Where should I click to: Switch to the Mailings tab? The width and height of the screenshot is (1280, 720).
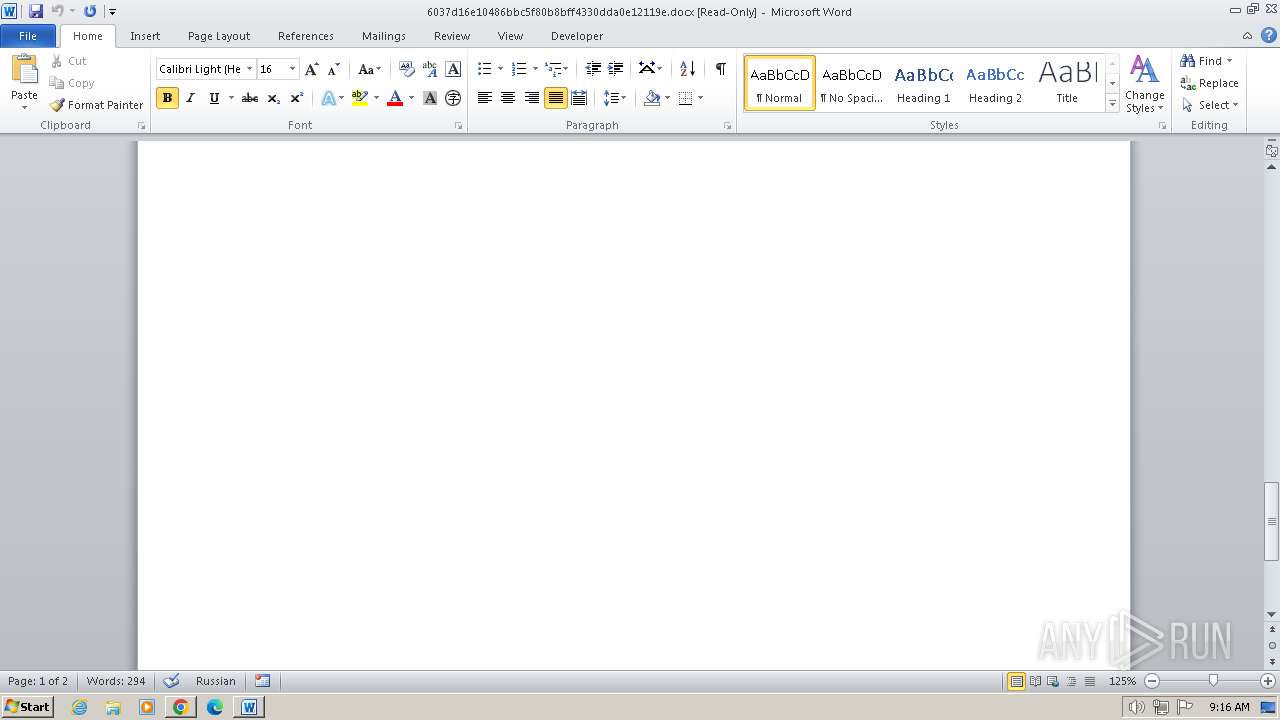[384, 36]
